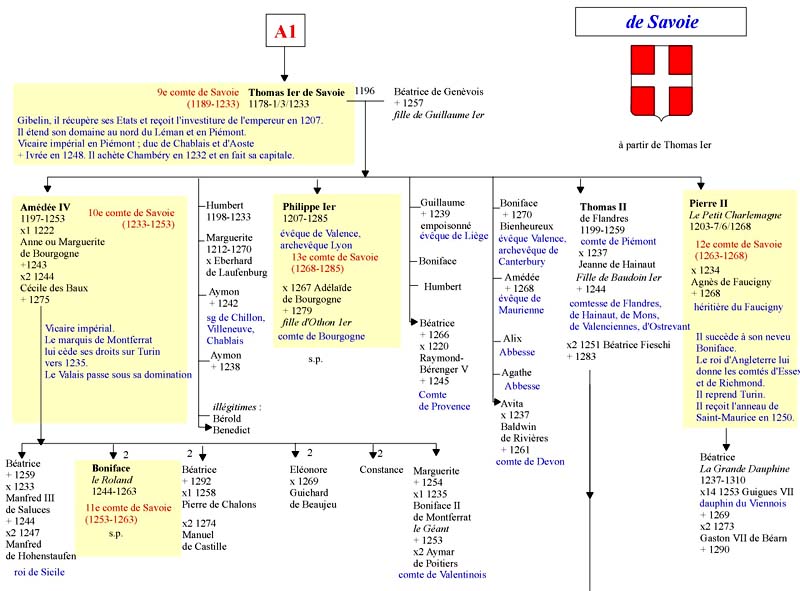Click the red "11e comte de Savoie" title
The height and width of the screenshot is (591, 800).
click(129, 508)
